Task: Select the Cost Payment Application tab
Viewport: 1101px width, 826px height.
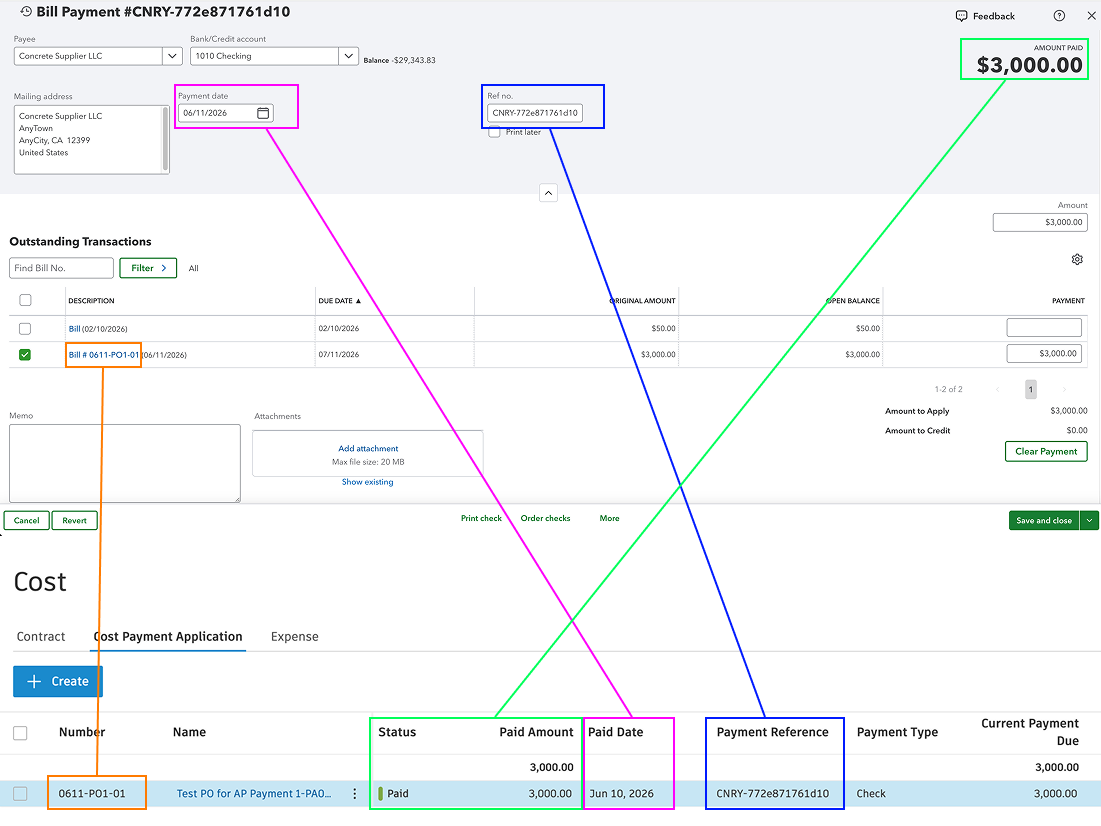Action: click(168, 636)
